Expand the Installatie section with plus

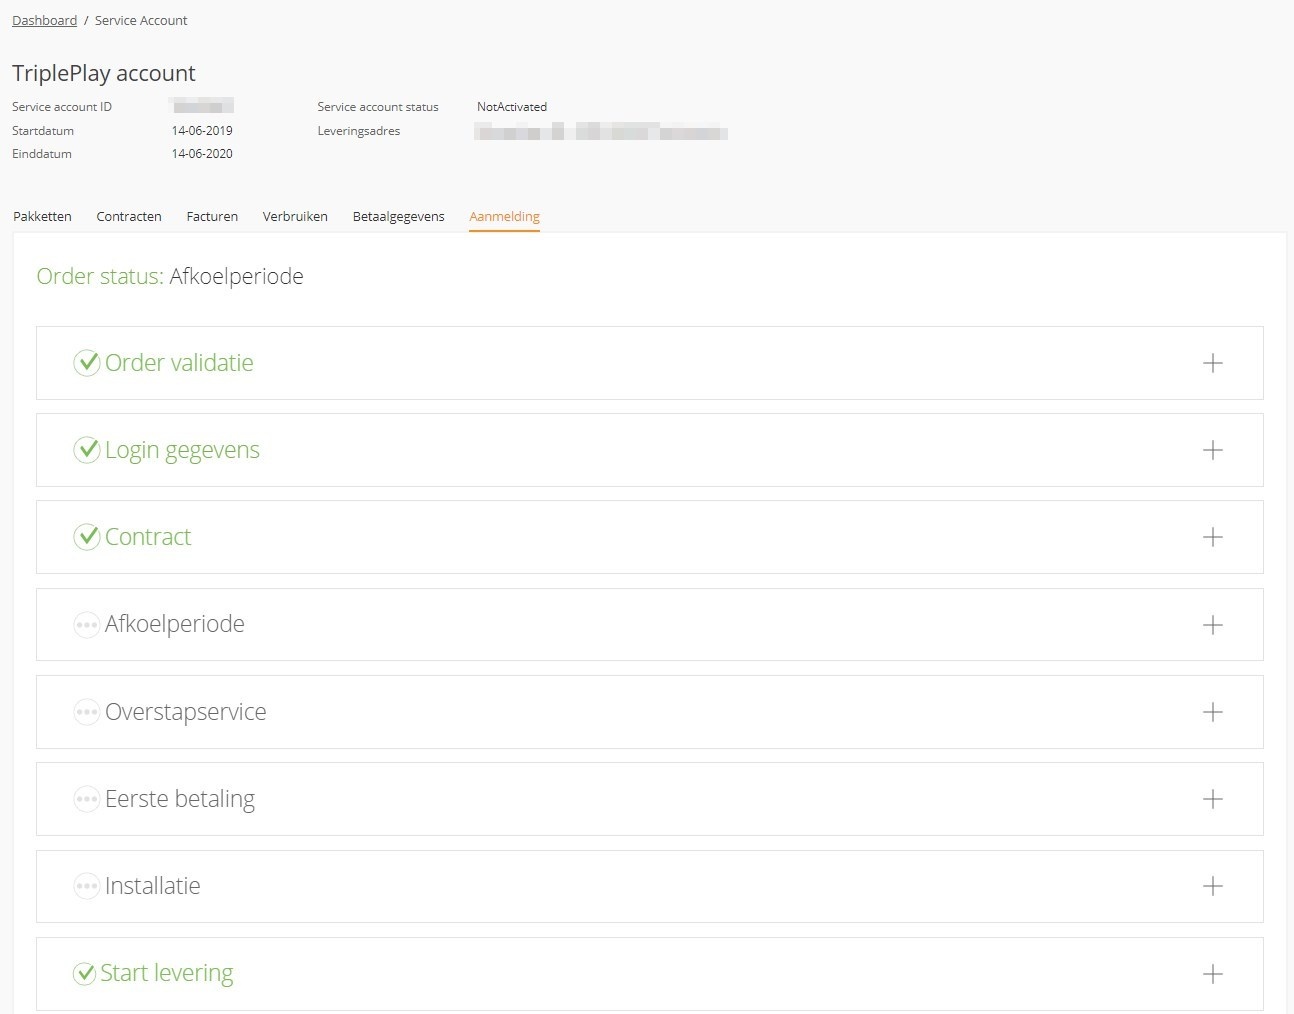1212,886
